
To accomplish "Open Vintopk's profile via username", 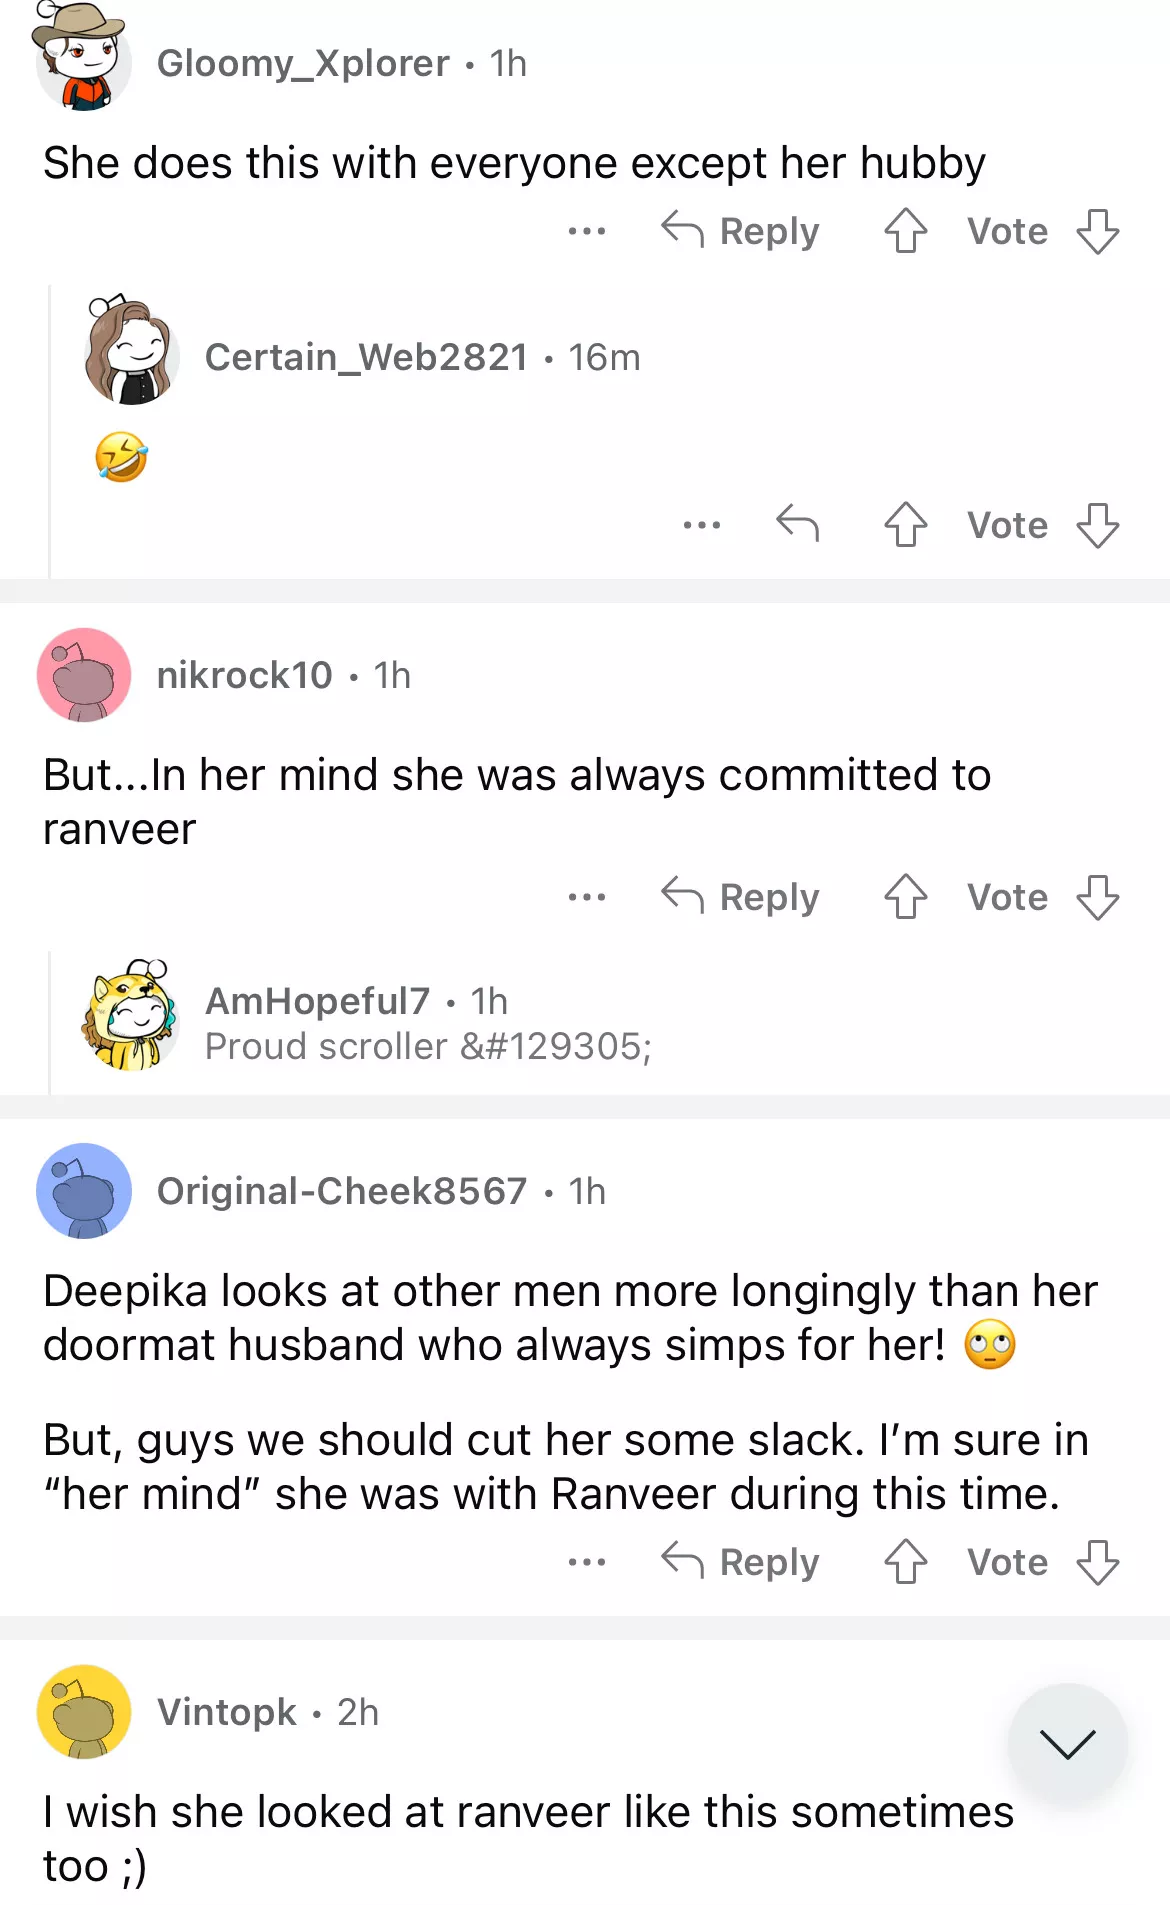I will click(227, 1712).
